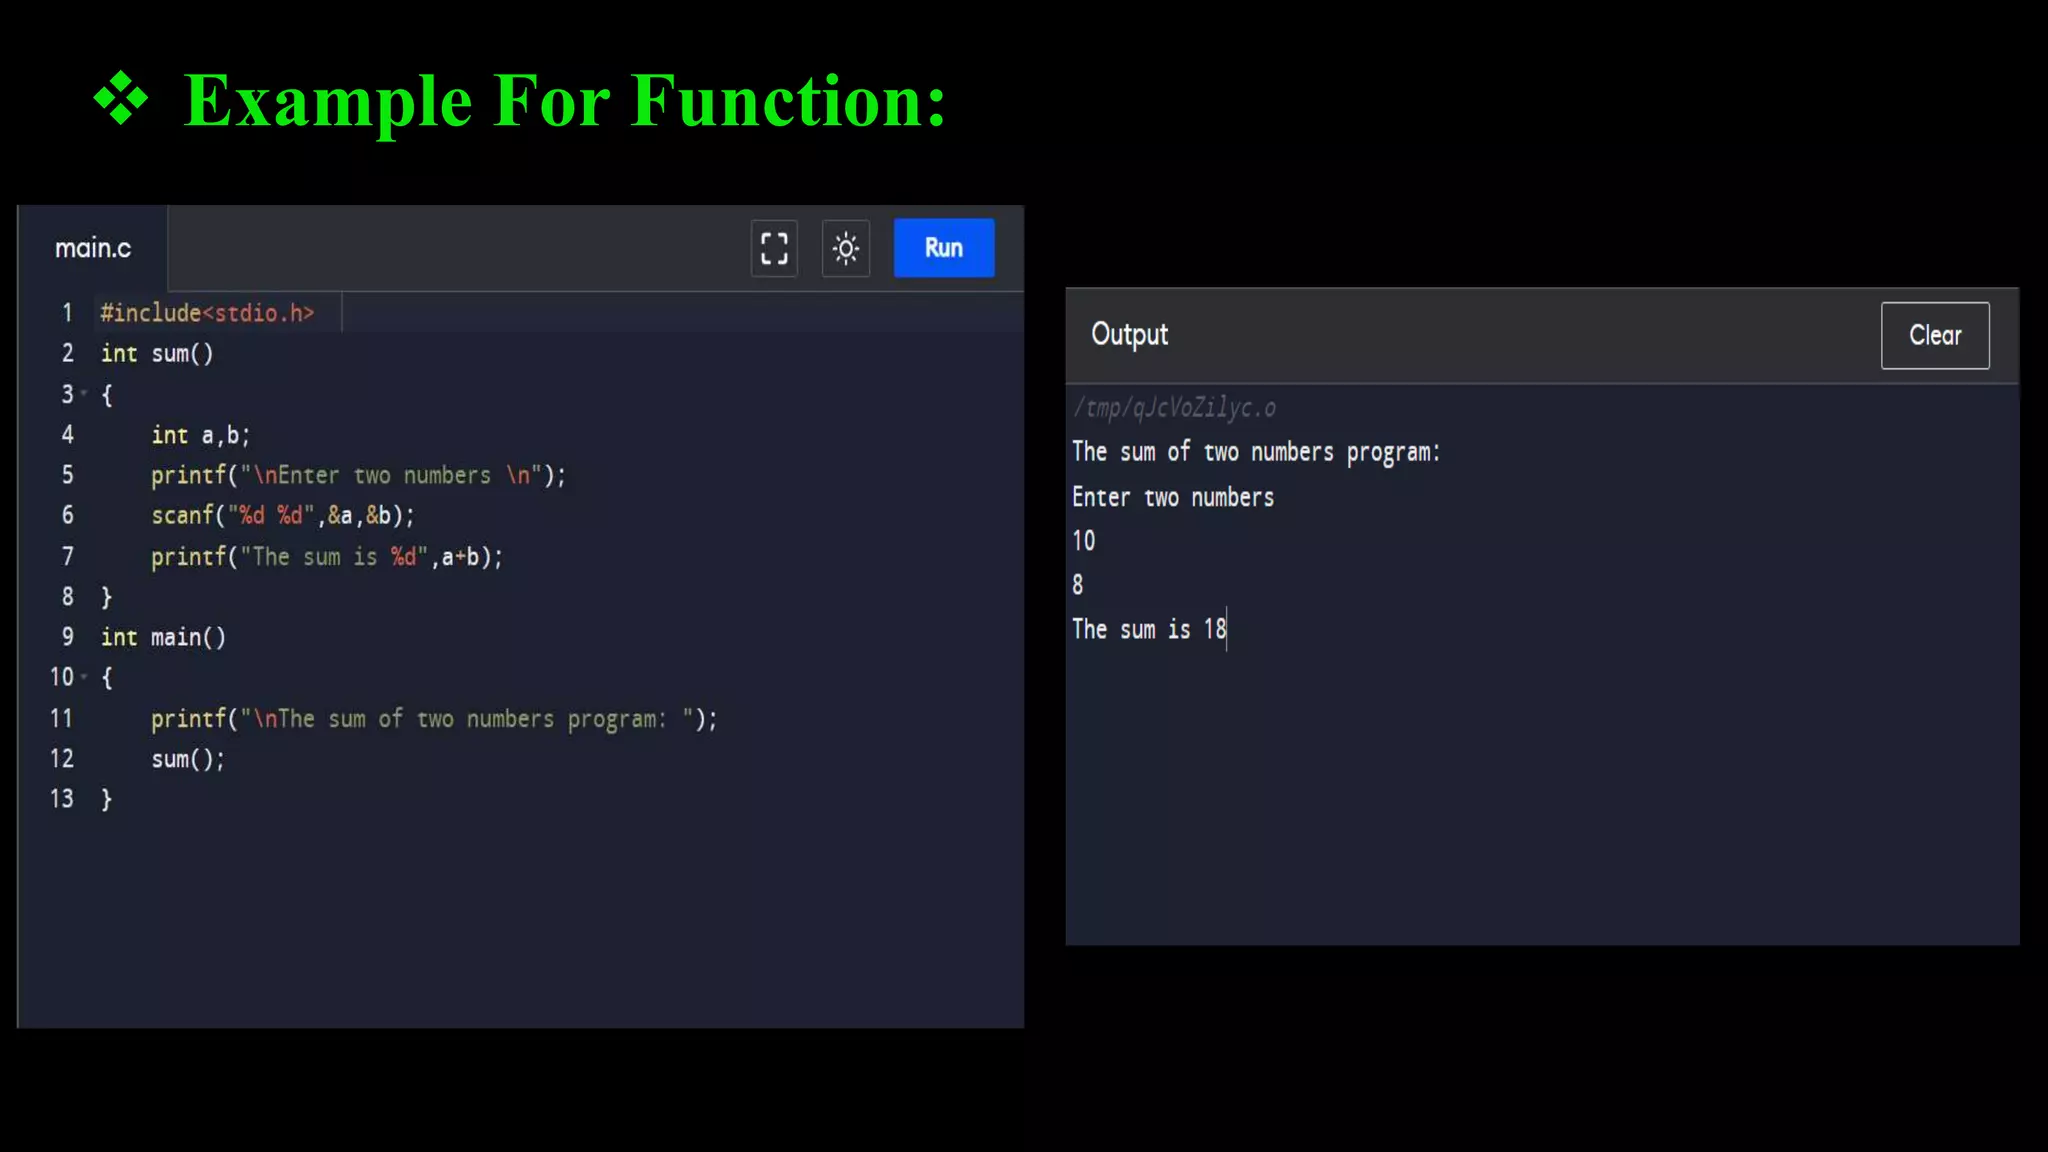Click the value 8 in the output
Viewport: 2048px width, 1152px height.
1078,585
